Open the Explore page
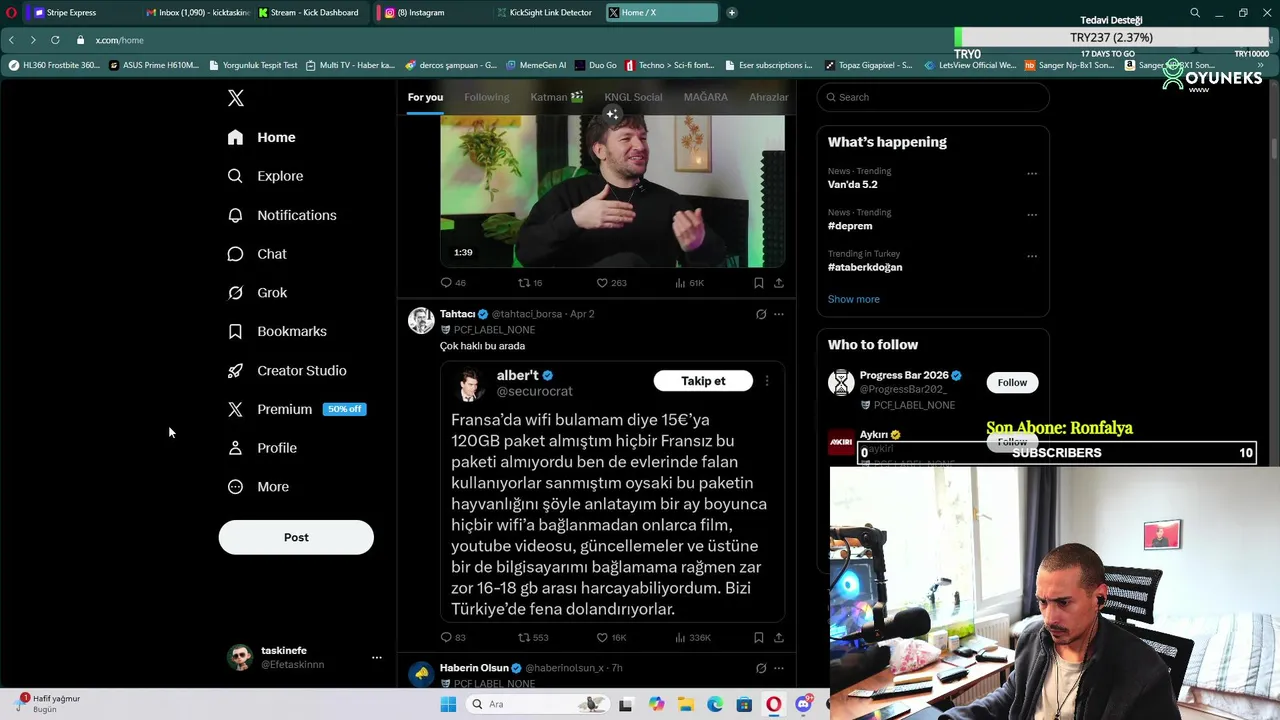The image size is (1280, 720). click(265, 176)
